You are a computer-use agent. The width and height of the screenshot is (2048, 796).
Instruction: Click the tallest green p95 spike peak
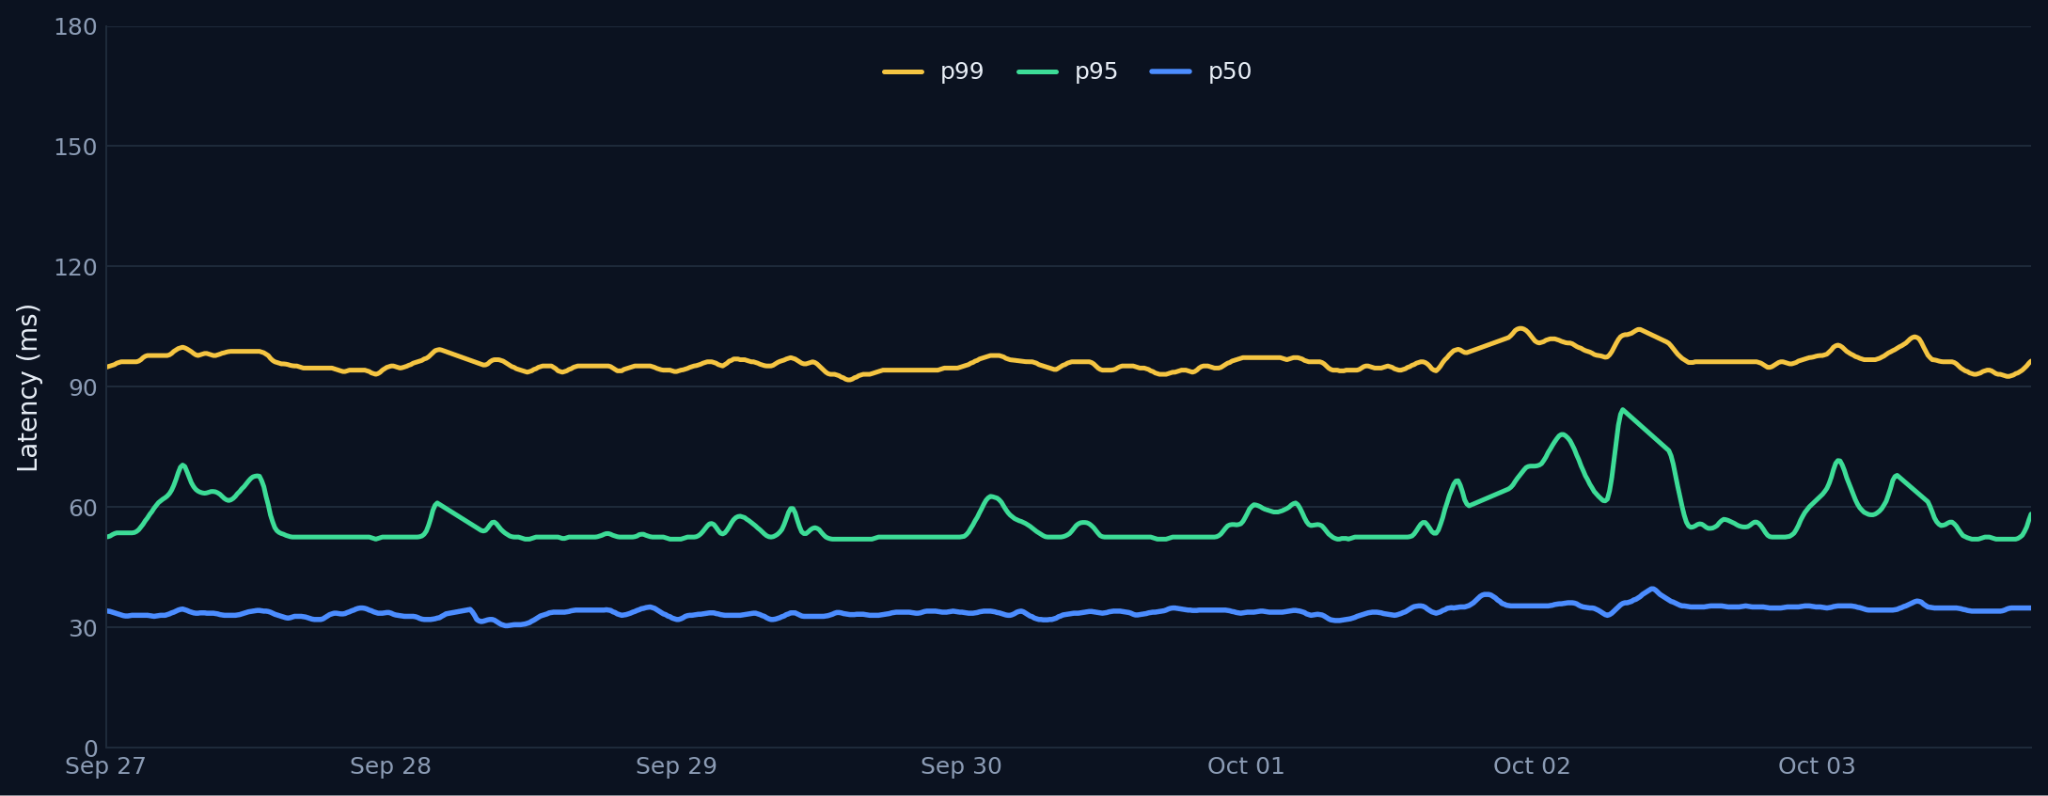(1622, 410)
